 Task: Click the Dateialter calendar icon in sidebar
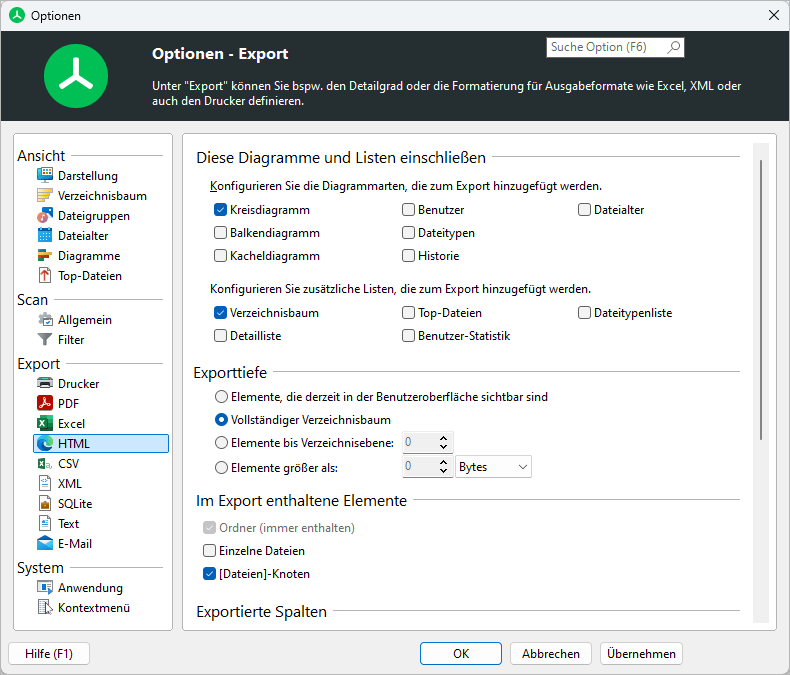45,235
